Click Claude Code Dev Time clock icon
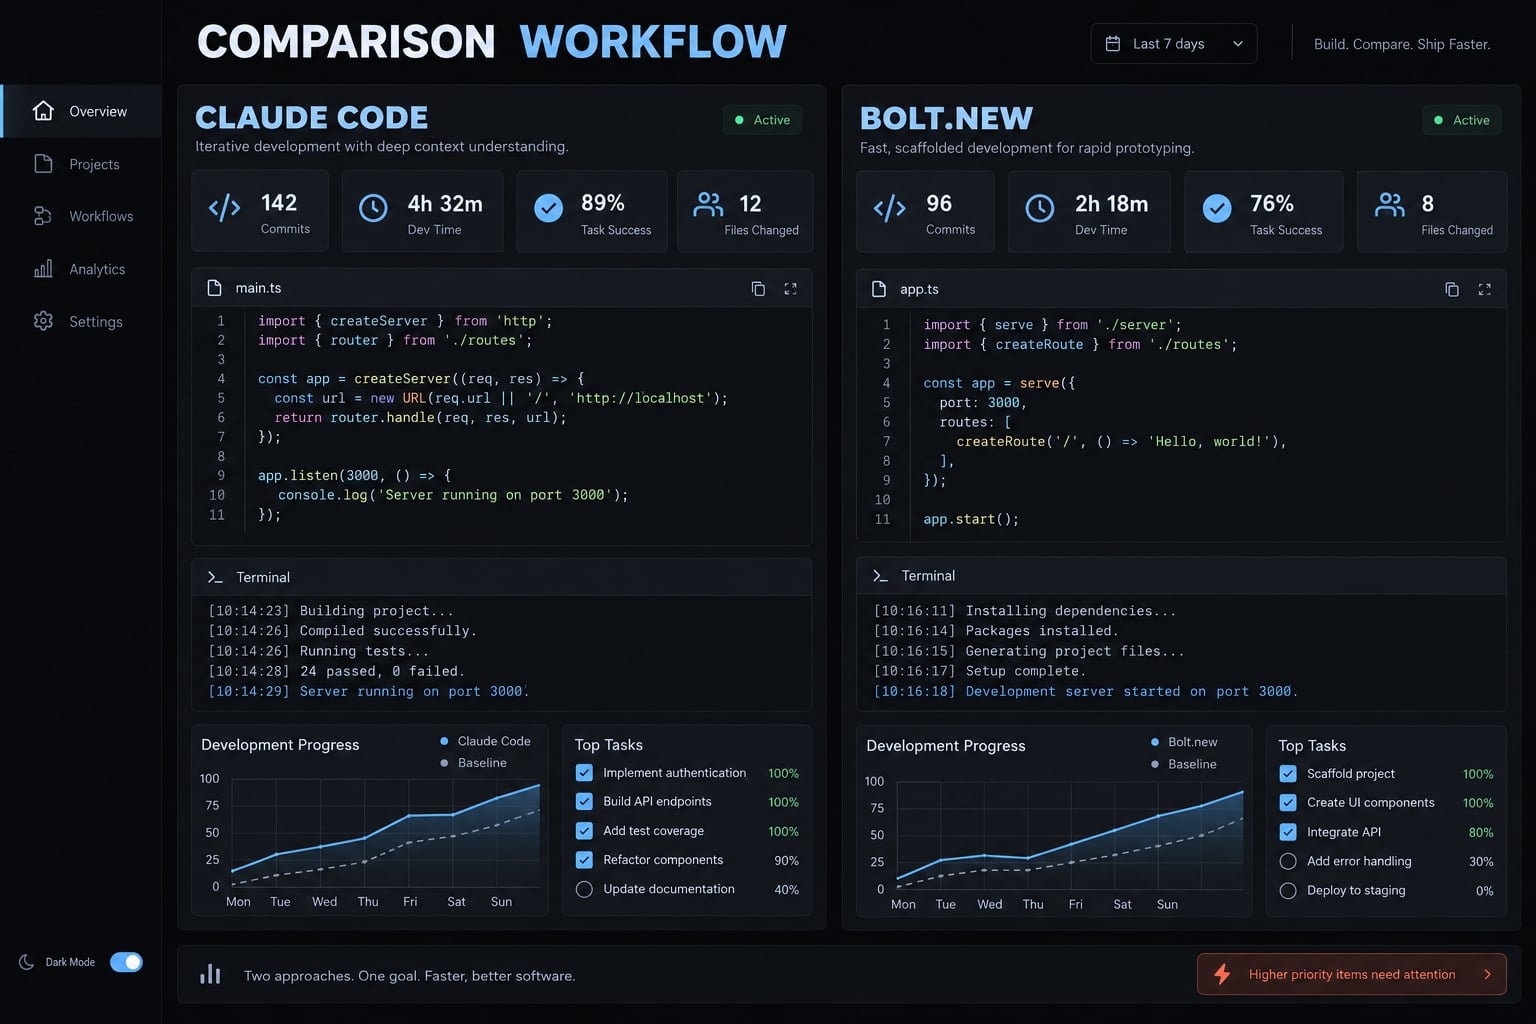Image resolution: width=1536 pixels, height=1024 pixels. [373, 208]
